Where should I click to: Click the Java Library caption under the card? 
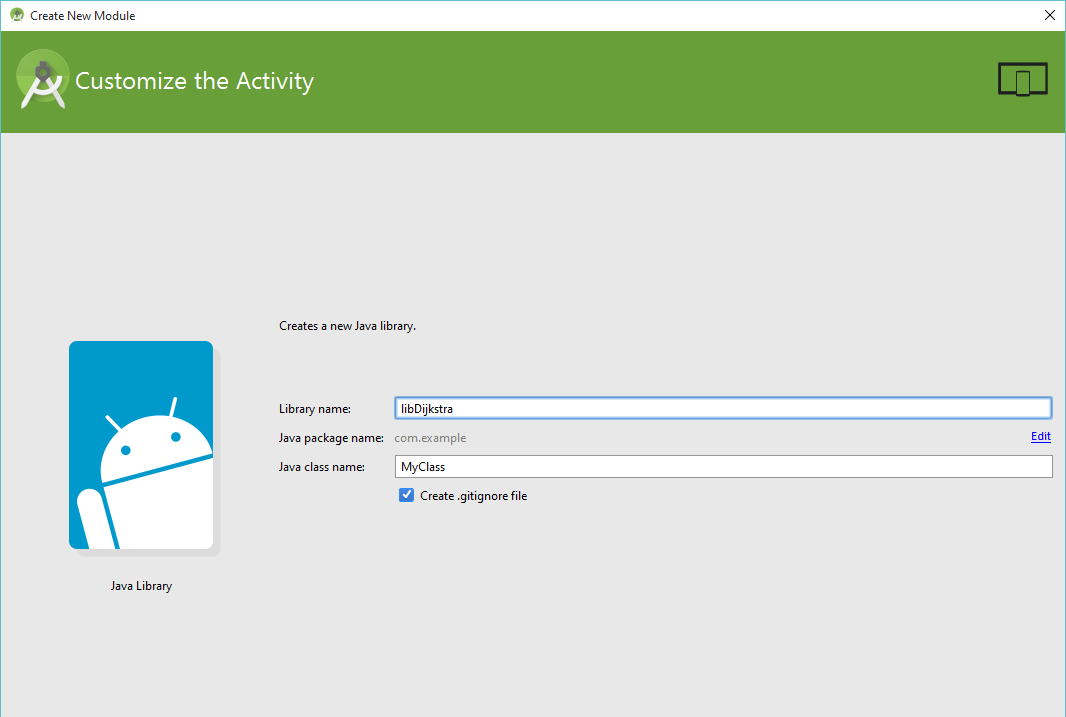click(140, 585)
